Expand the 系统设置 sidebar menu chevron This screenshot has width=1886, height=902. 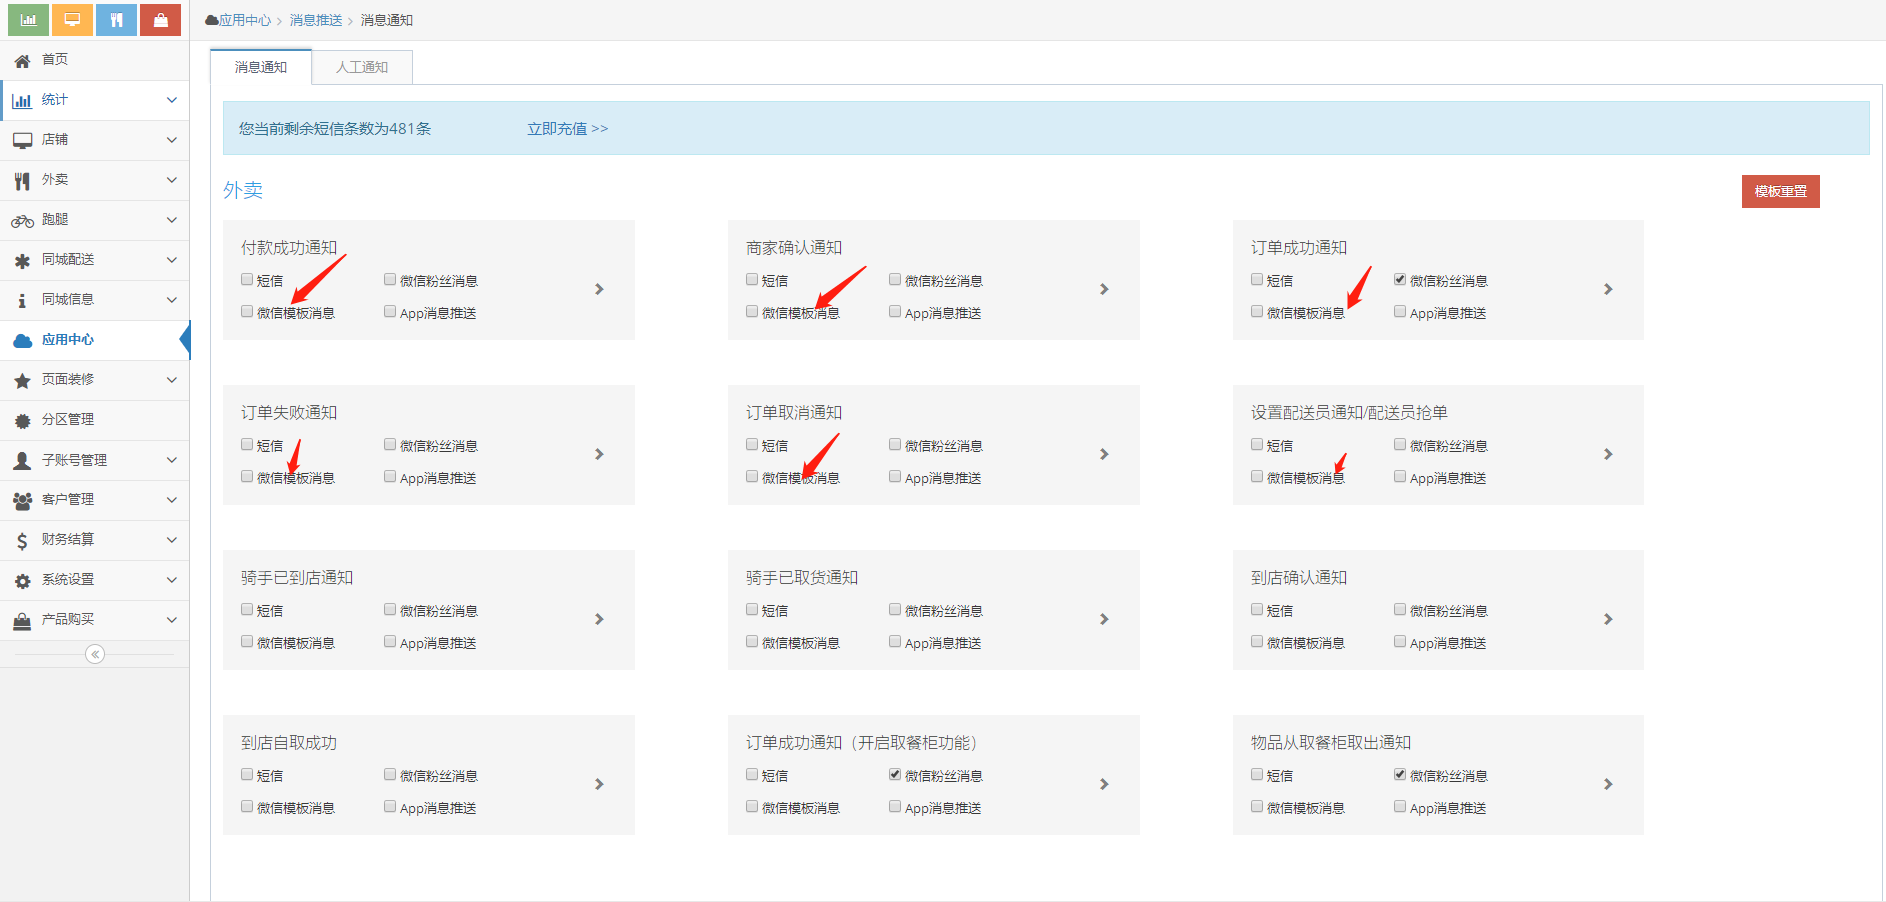(171, 580)
